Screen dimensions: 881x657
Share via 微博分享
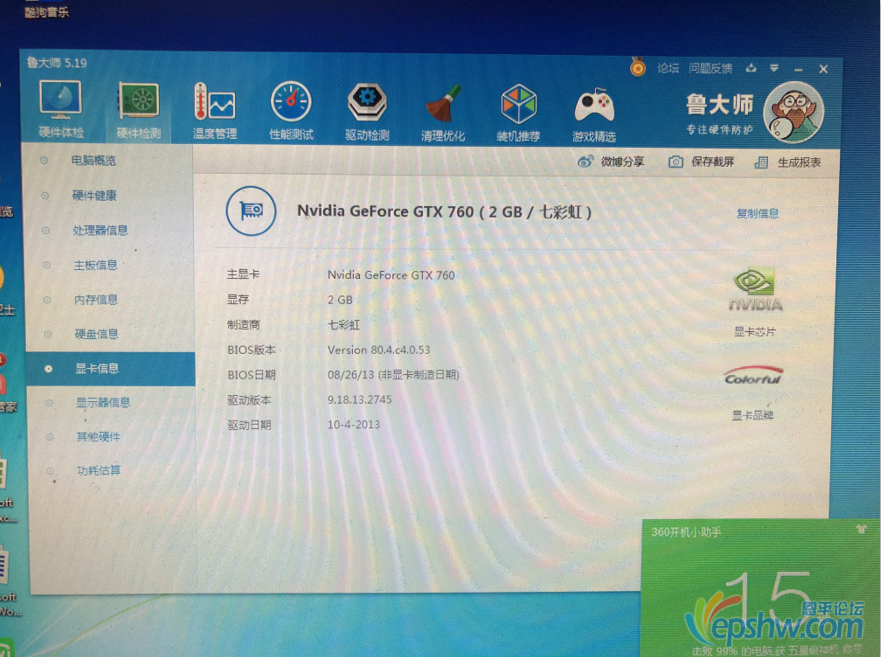(x=611, y=162)
